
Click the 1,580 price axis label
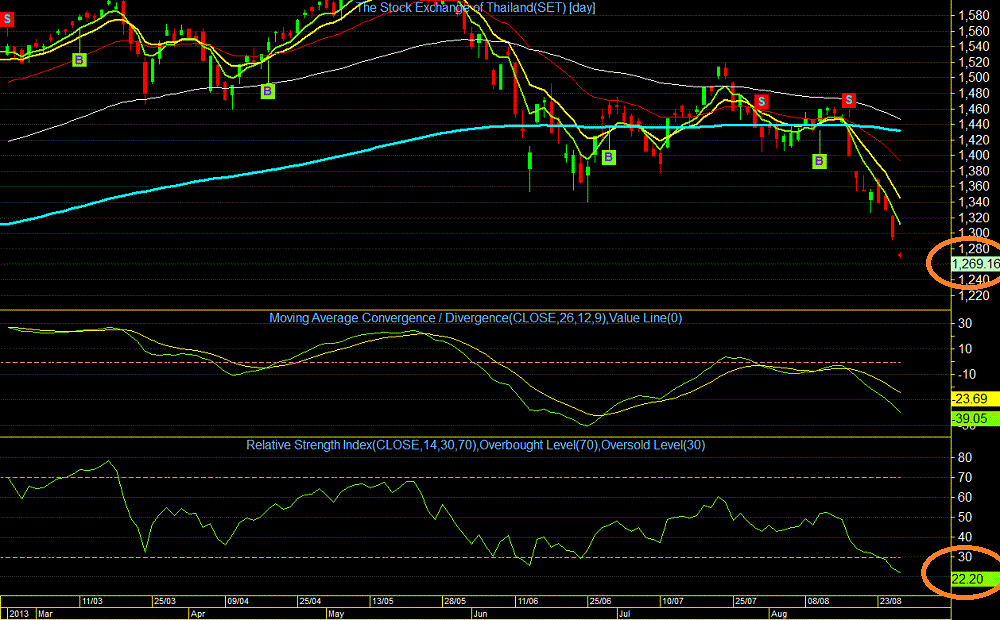[x=974, y=15]
